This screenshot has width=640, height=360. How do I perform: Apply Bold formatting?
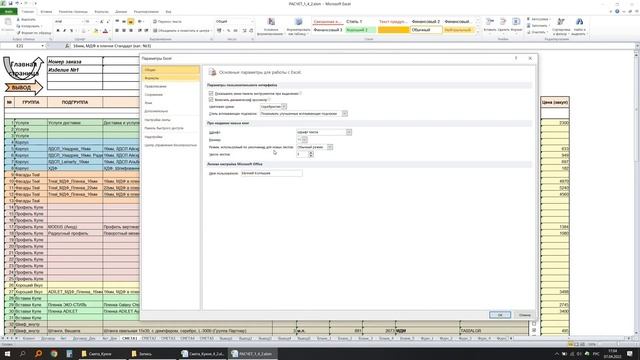[58, 31]
